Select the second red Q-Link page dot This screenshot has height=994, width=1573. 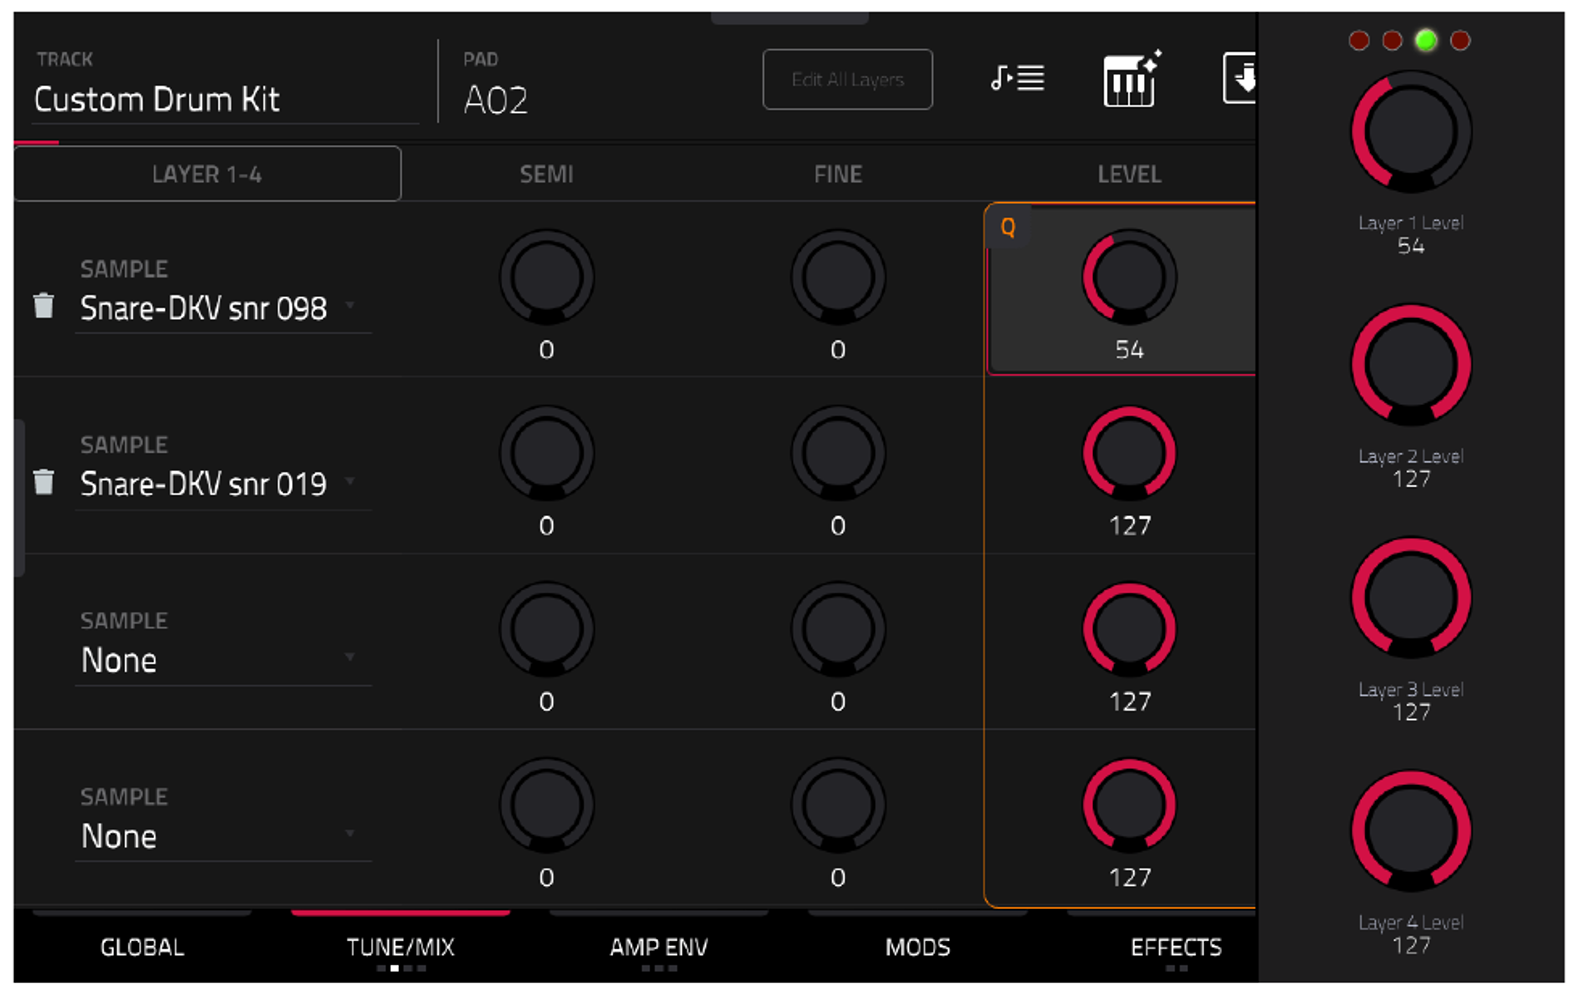point(1392,40)
